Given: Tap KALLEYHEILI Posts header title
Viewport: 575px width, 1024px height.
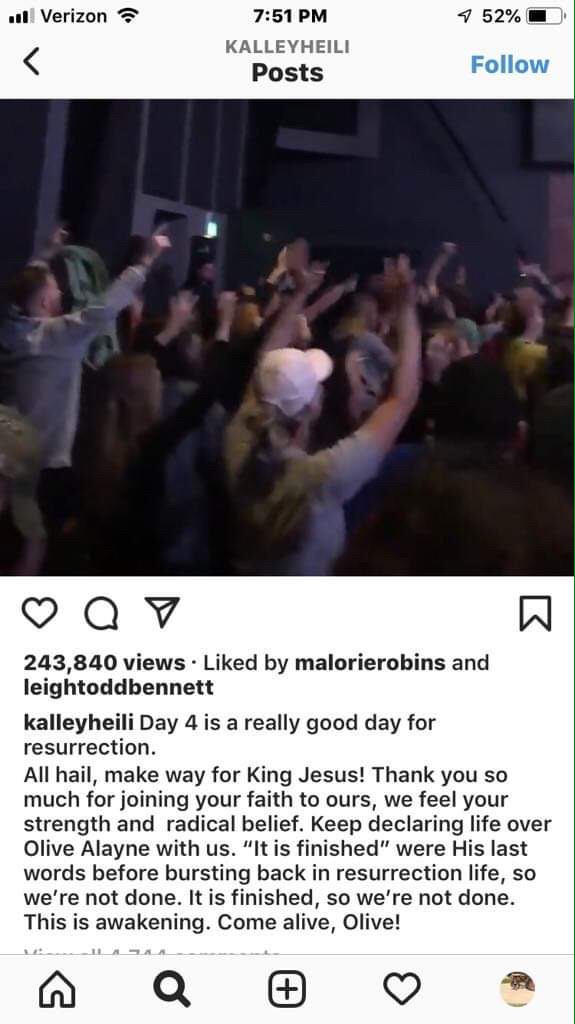Looking at the screenshot, I should (288, 61).
